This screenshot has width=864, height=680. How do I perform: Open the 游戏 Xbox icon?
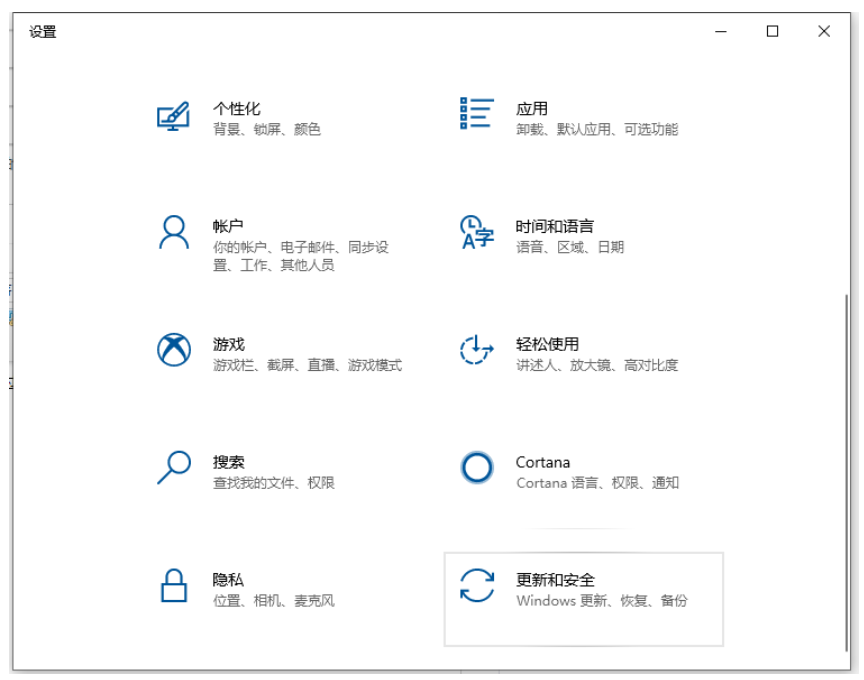click(x=174, y=349)
